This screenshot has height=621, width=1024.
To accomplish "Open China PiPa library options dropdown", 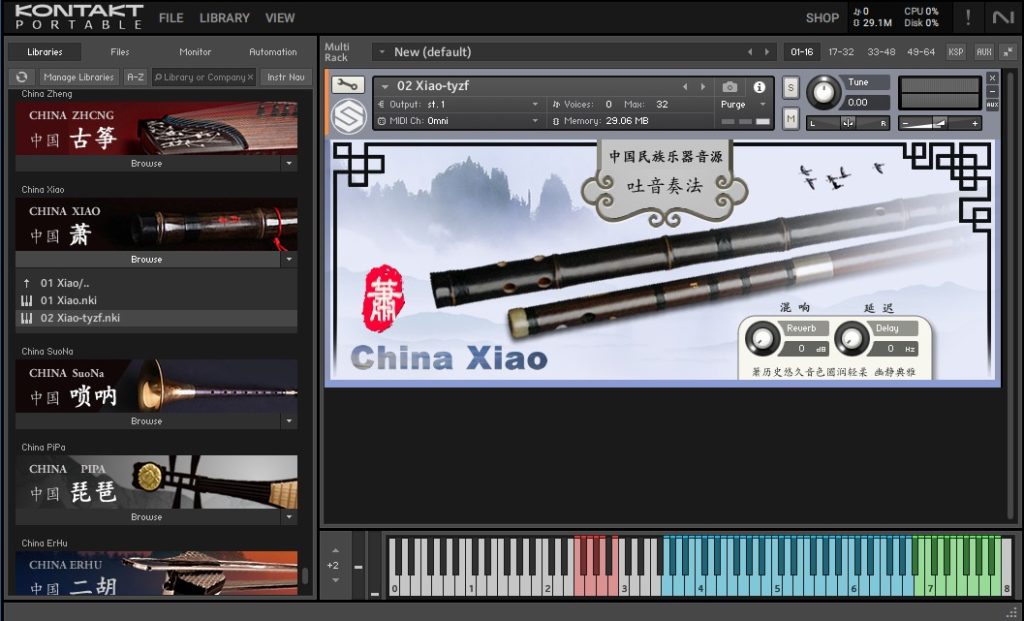I will pos(289,517).
